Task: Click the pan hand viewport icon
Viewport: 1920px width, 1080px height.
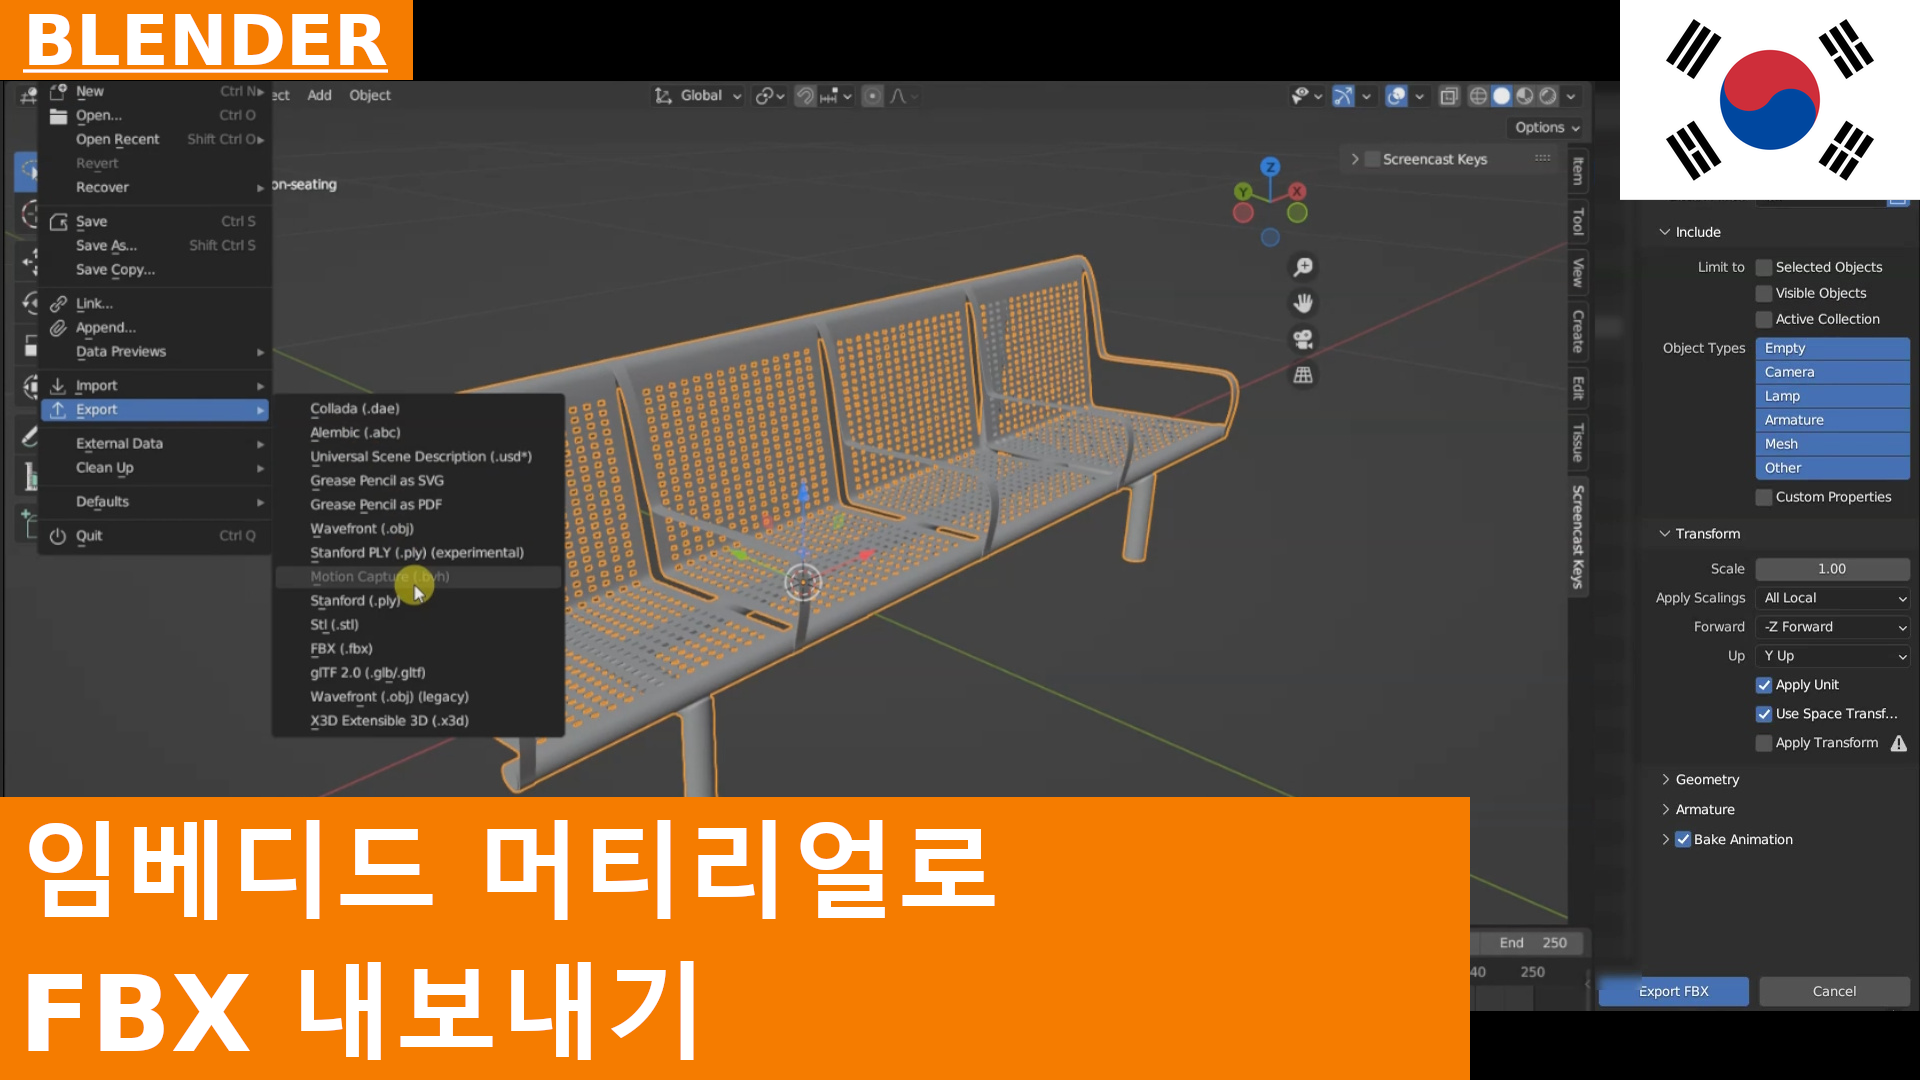Action: click(1303, 303)
